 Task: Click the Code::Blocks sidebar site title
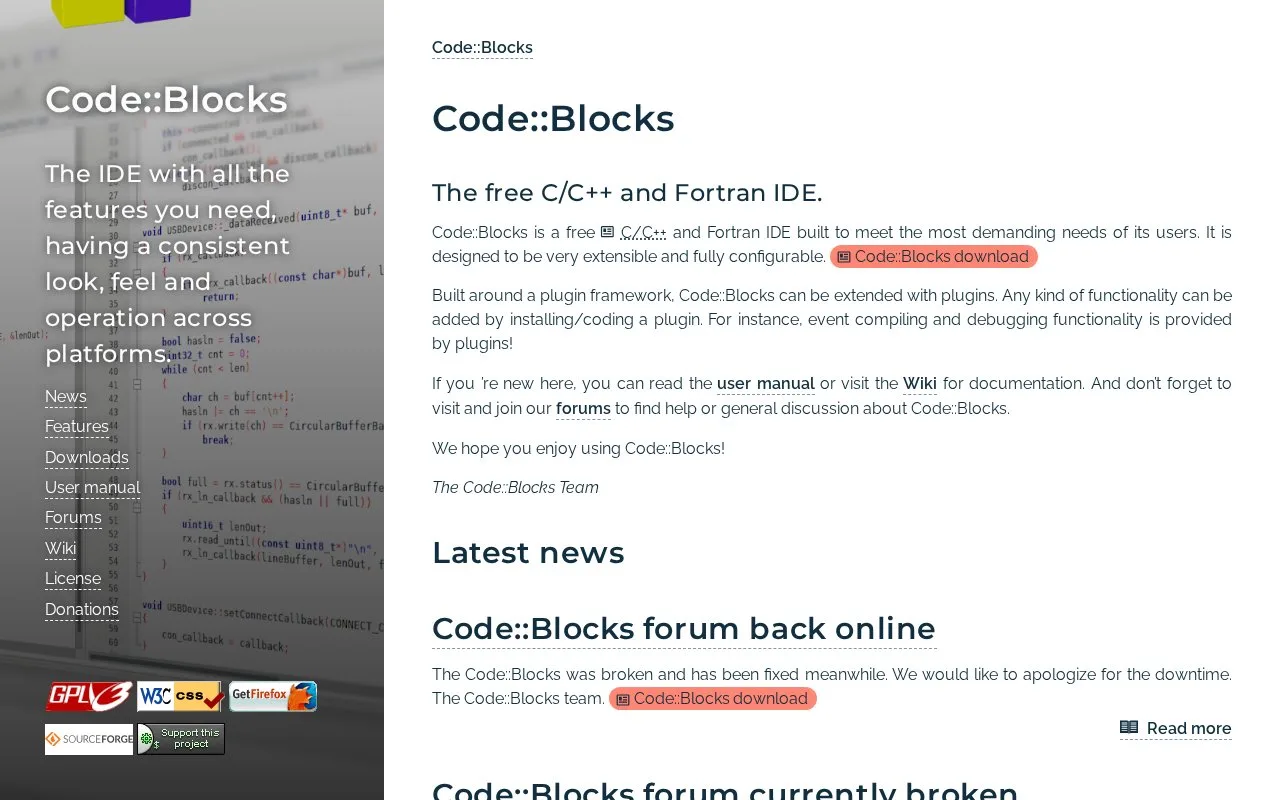tap(166, 100)
